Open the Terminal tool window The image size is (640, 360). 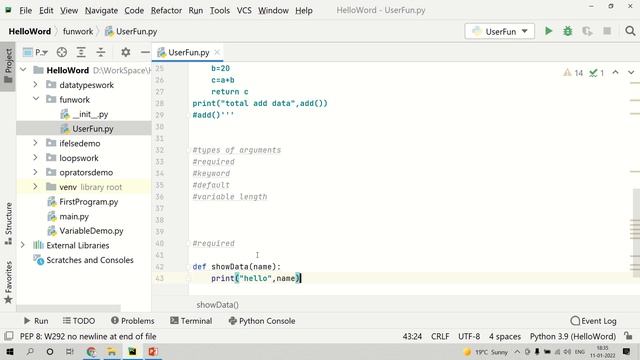pyautogui.click(x=191, y=321)
